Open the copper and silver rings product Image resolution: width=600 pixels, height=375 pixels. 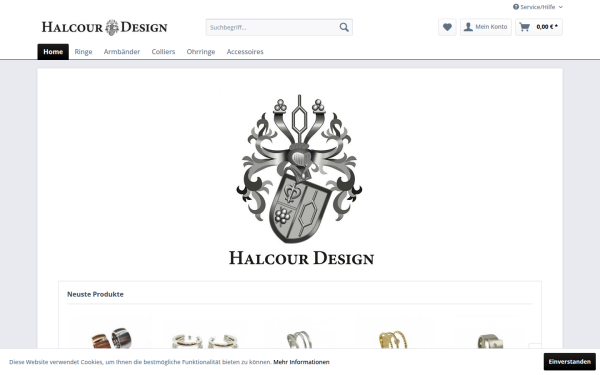(x=112, y=338)
